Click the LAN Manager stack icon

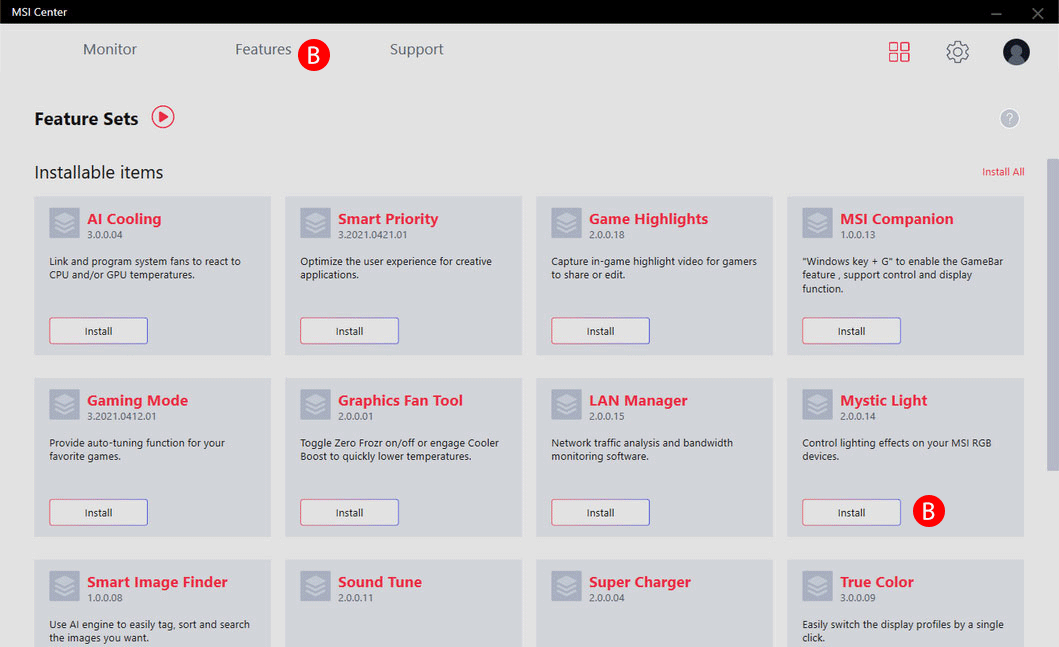click(x=566, y=405)
